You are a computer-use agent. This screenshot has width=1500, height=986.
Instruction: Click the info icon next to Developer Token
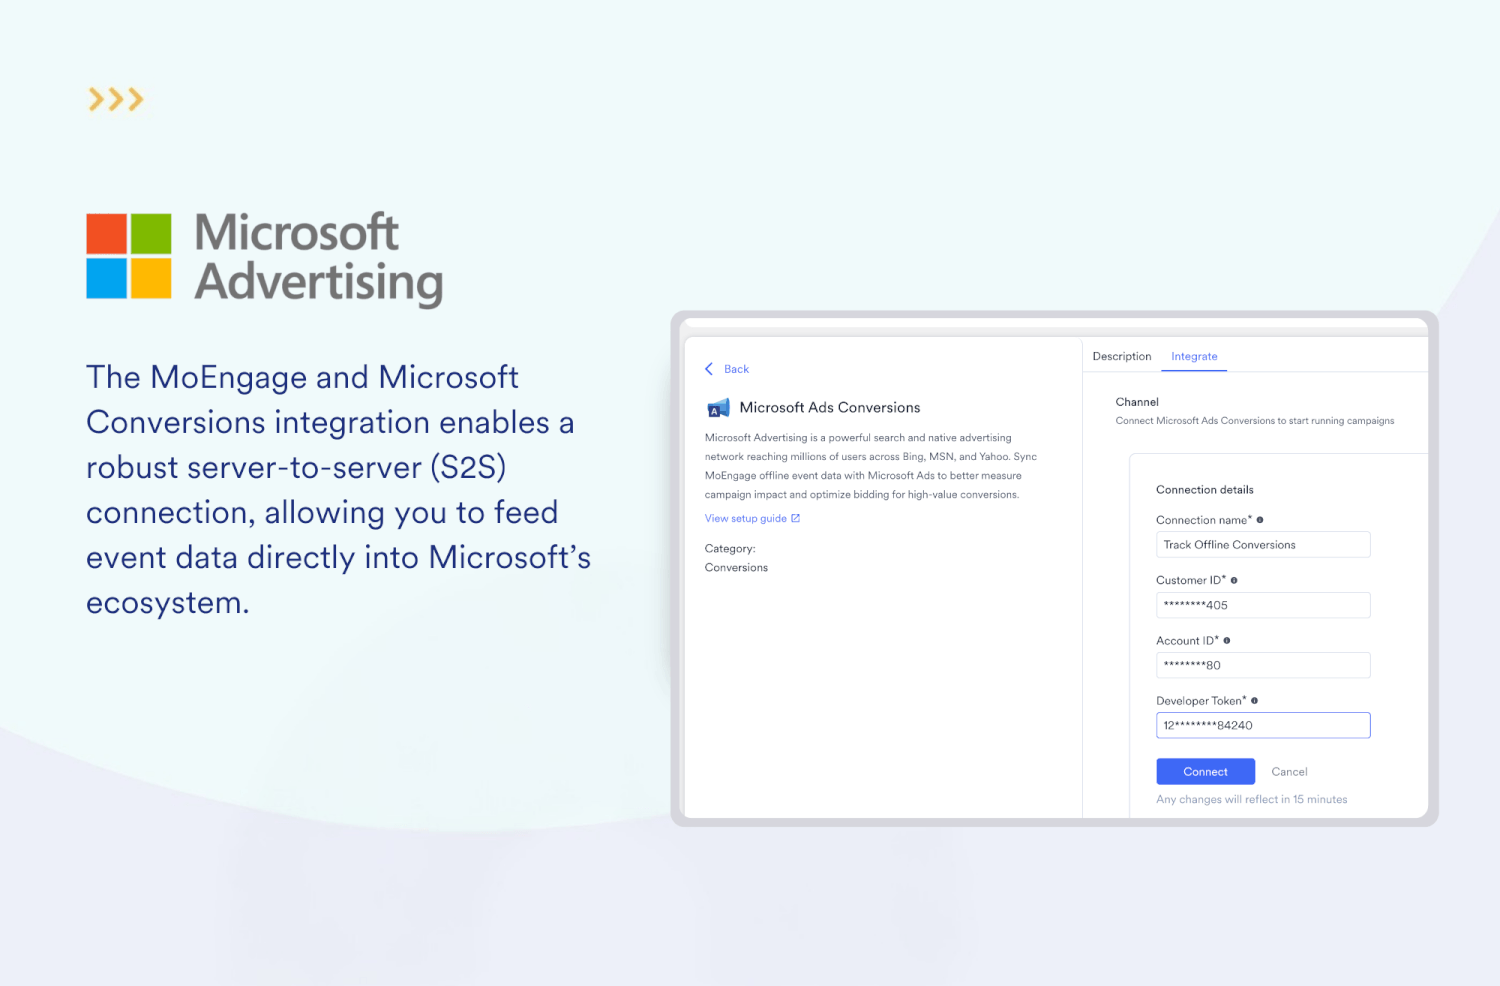1254,701
